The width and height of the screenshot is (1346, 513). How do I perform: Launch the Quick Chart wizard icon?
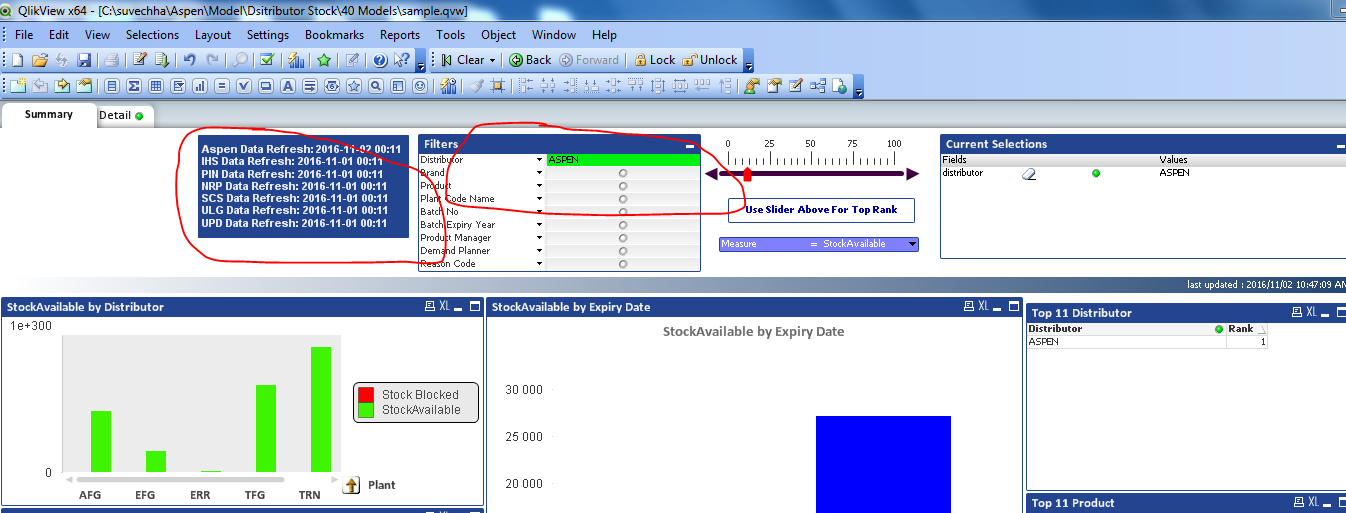pyautogui.click(x=296, y=60)
